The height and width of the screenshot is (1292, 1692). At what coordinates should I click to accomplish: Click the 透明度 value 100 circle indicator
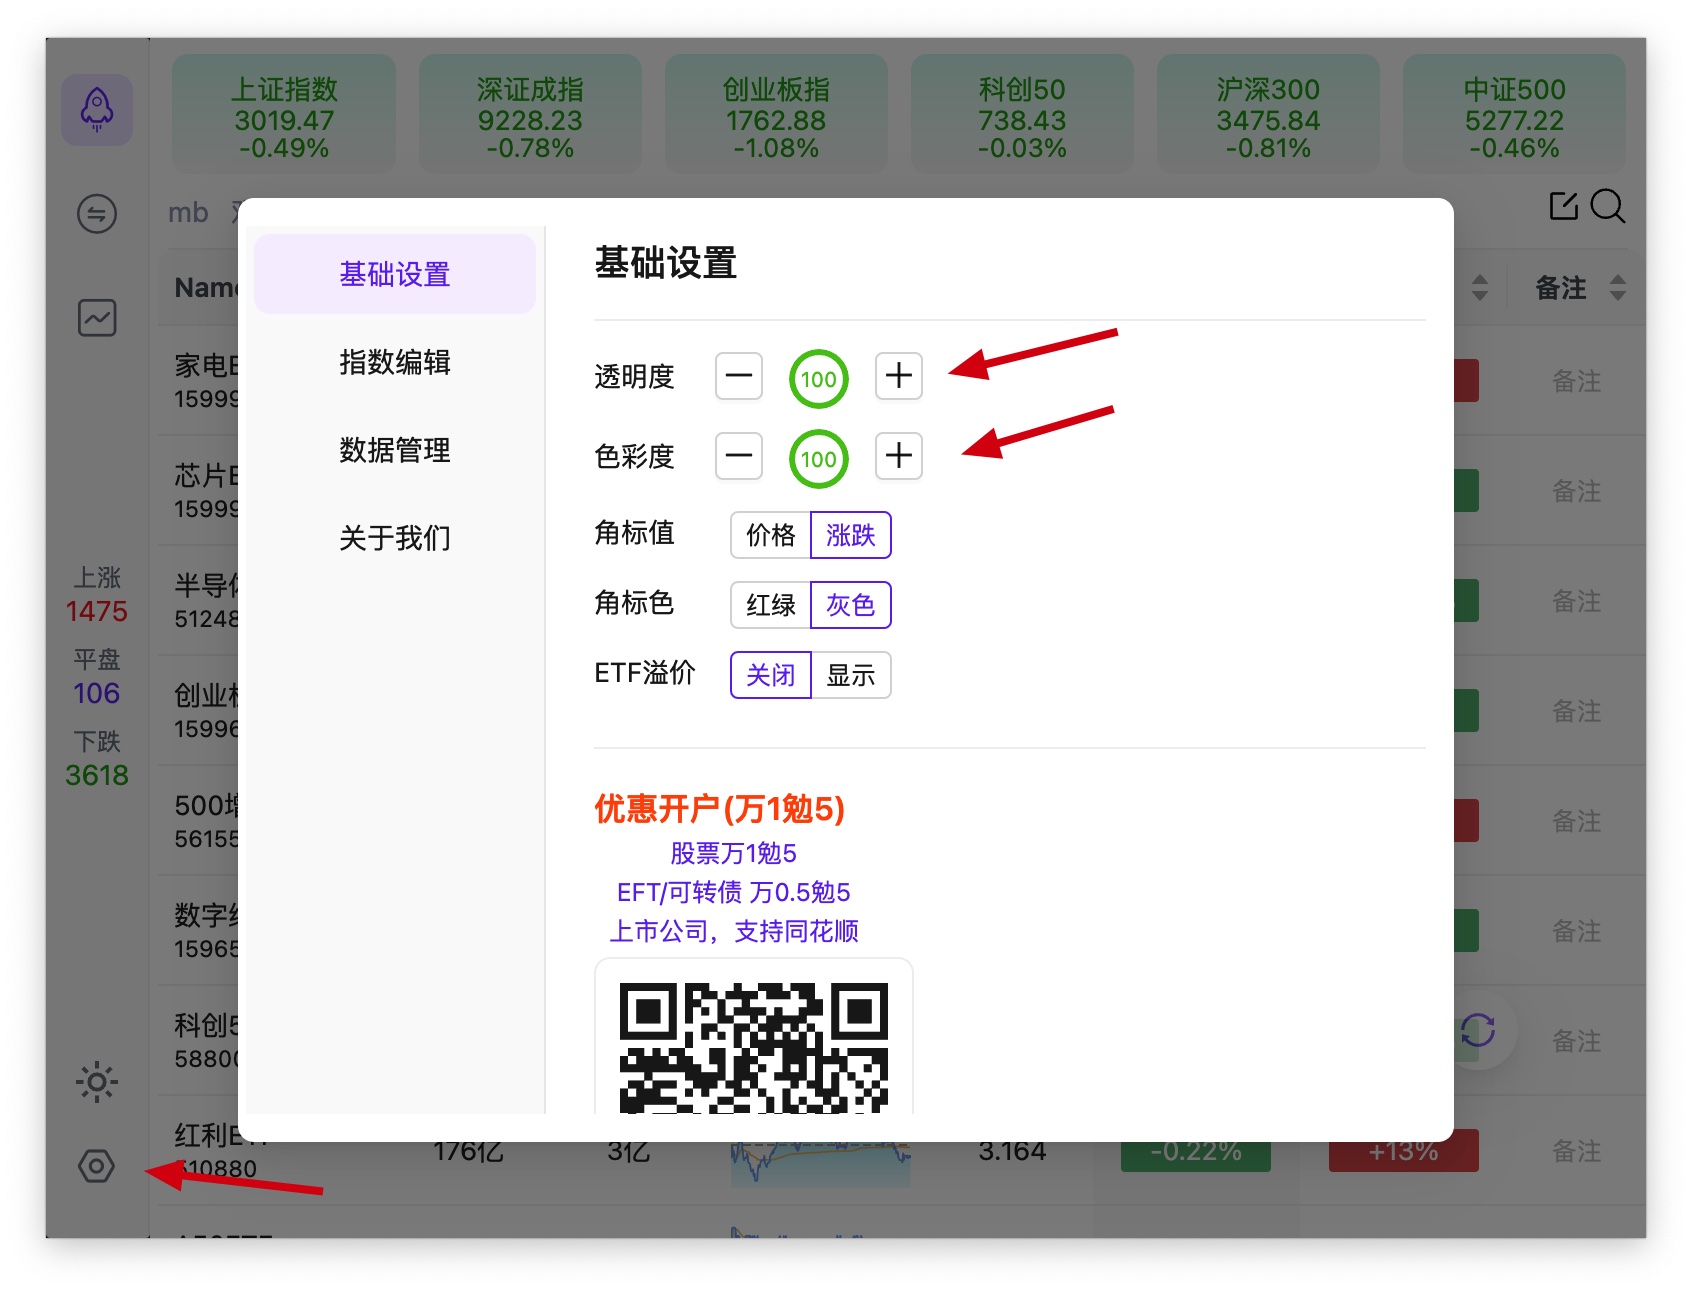(818, 379)
